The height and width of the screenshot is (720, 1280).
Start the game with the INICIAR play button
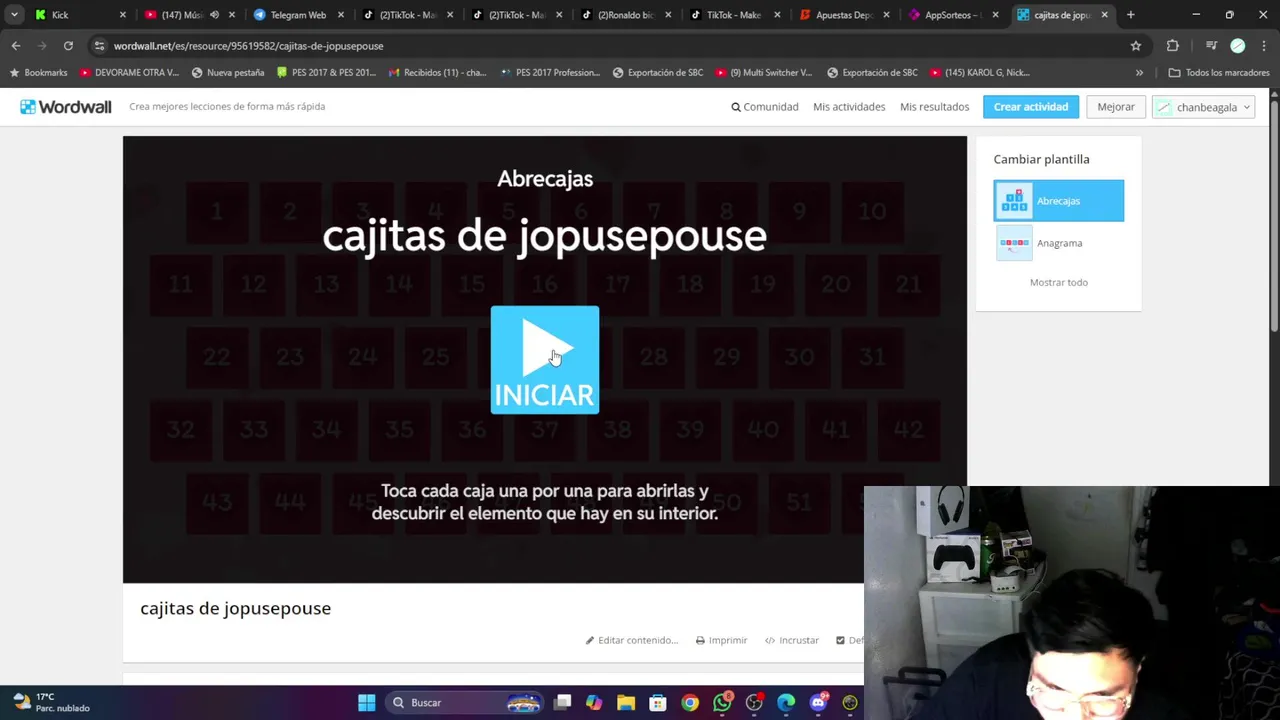coord(545,360)
